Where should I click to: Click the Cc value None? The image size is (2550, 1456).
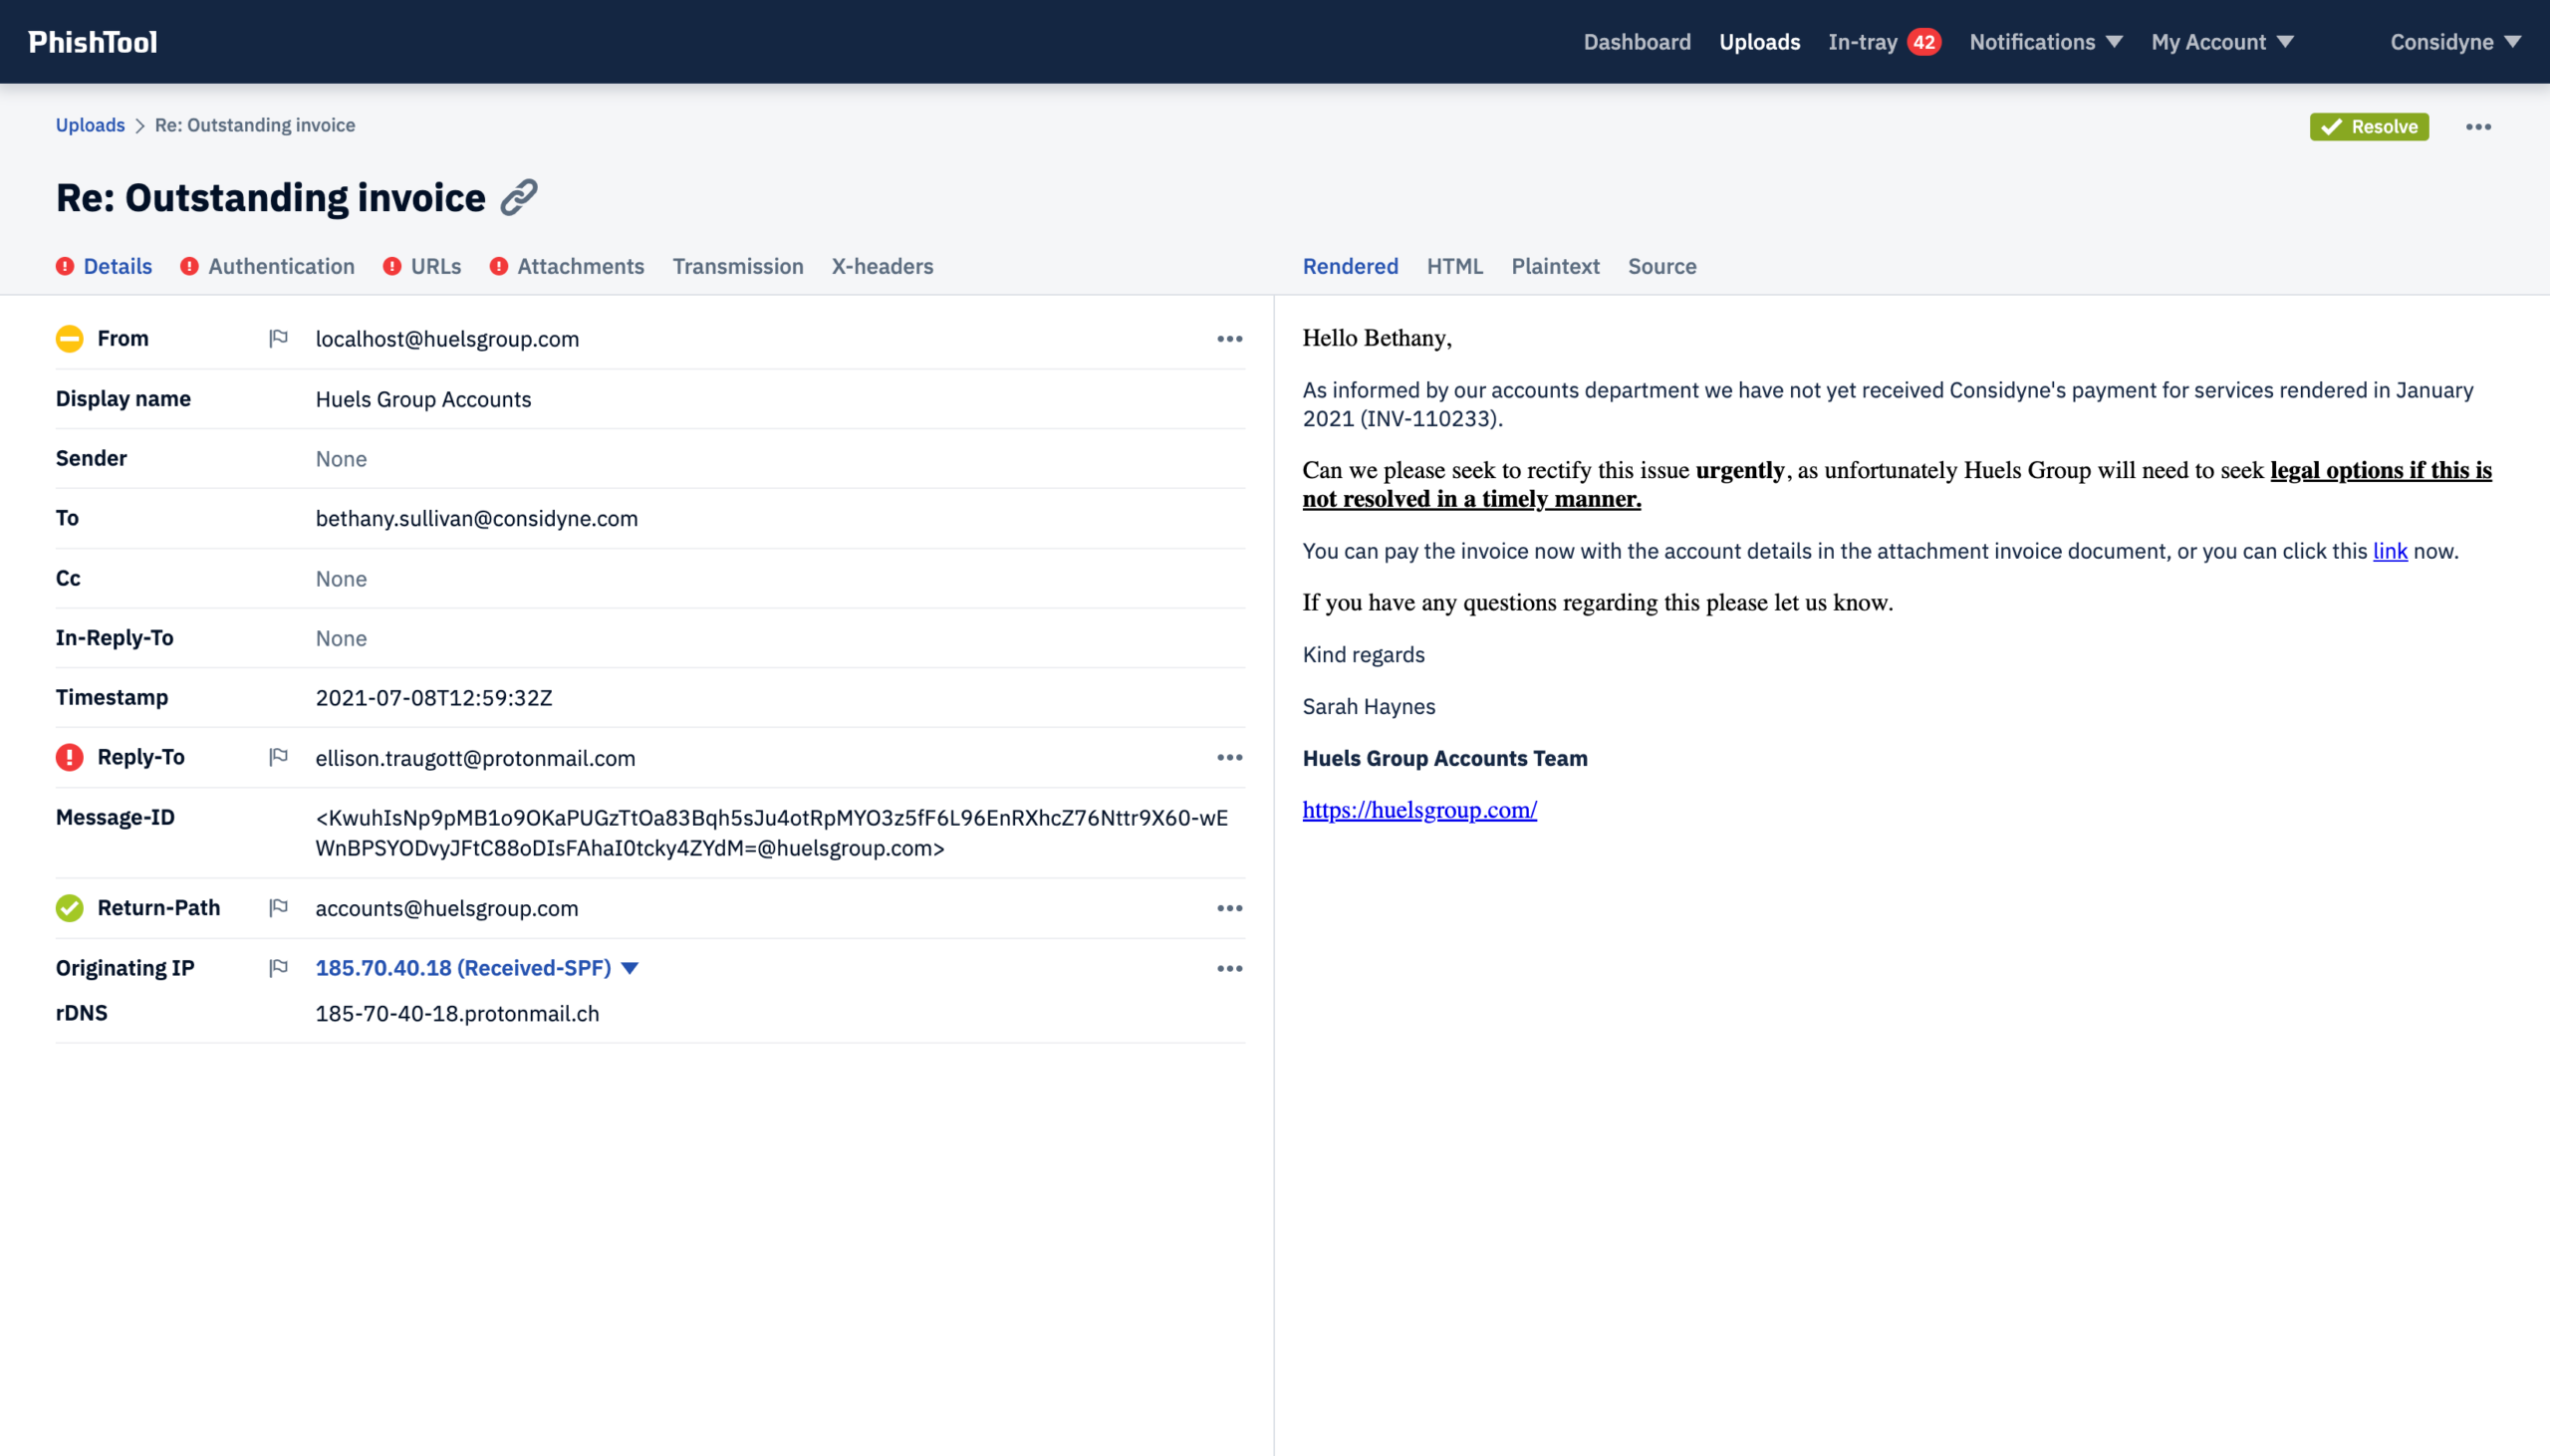[341, 579]
